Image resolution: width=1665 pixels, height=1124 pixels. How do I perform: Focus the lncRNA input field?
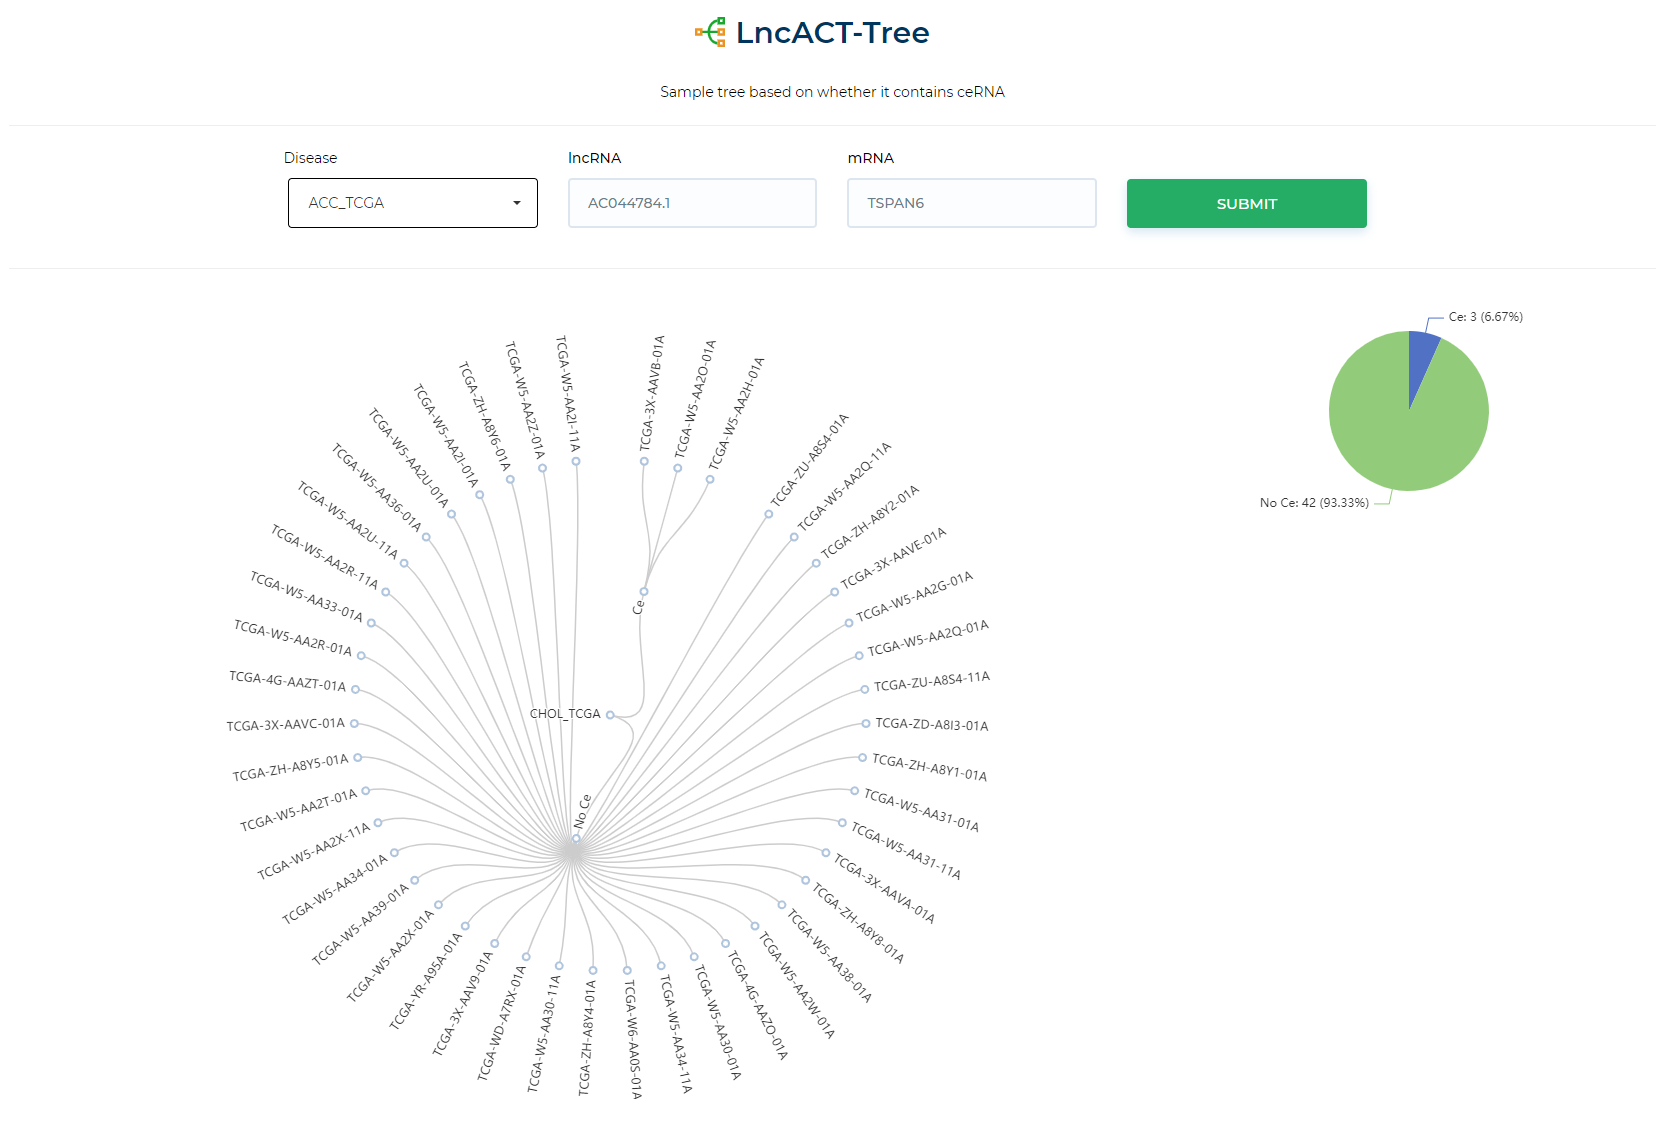[x=692, y=203]
